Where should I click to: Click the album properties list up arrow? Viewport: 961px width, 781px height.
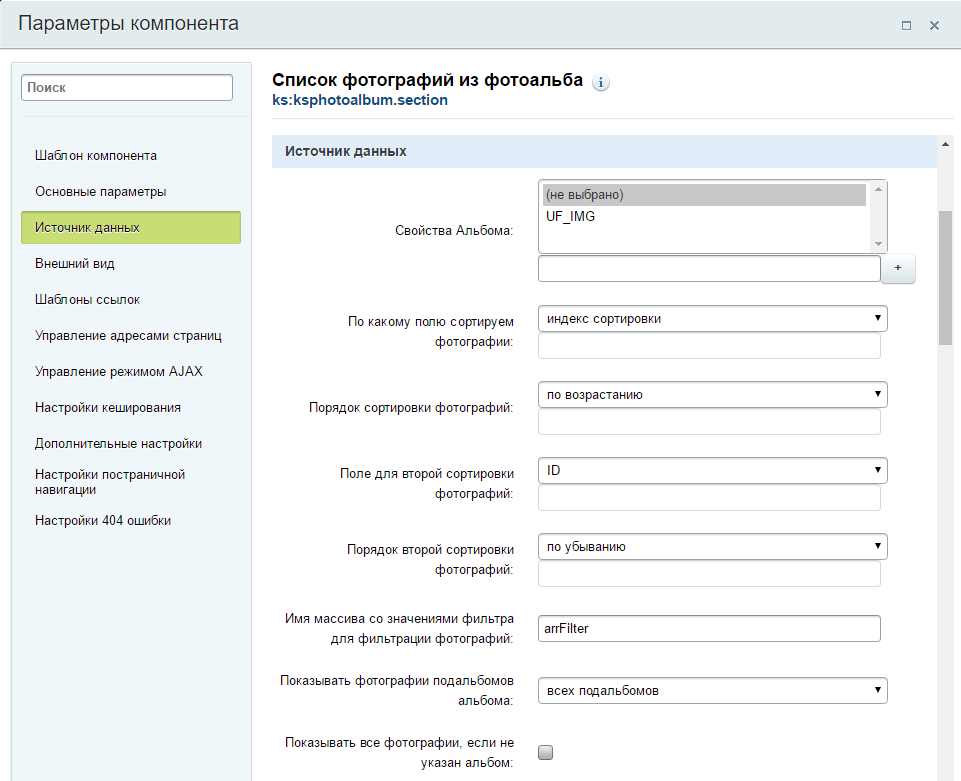tap(878, 189)
